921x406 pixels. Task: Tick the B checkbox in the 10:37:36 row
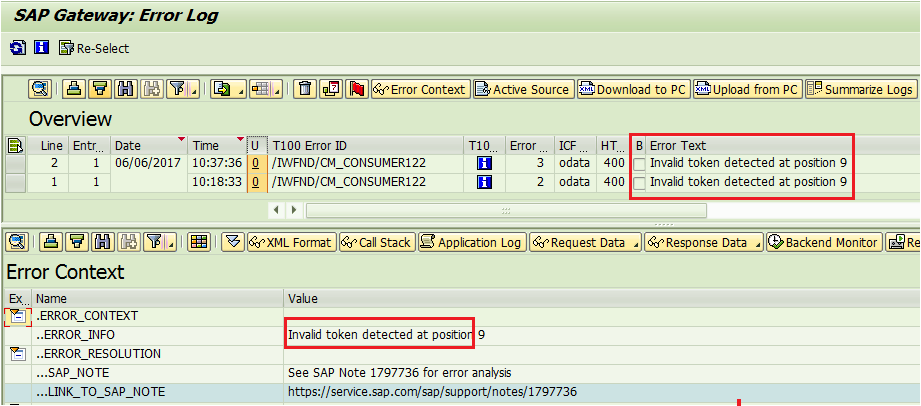pyautogui.click(x=639, y=165)
